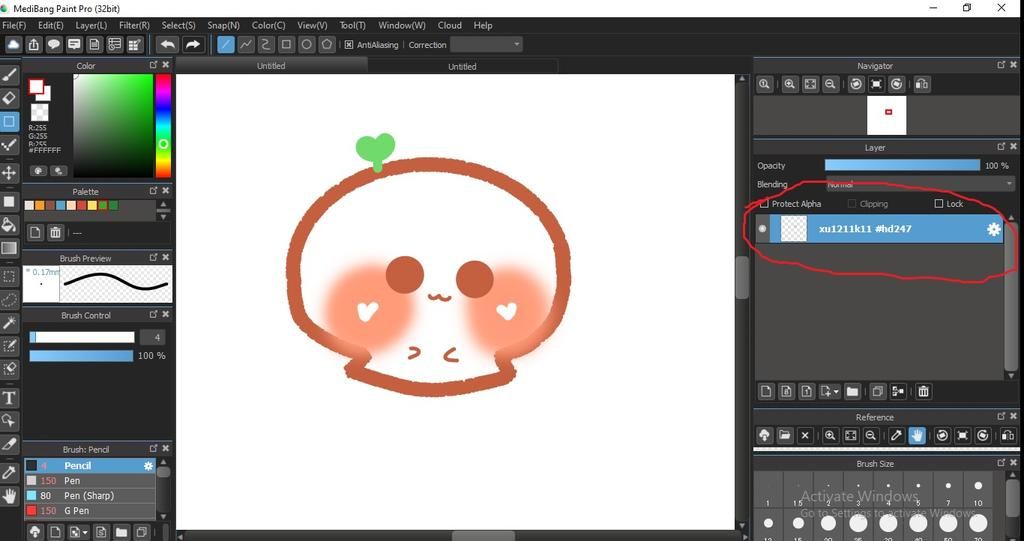
Task: Pick the orange swatch in Palette
Action: pos(40,205)
